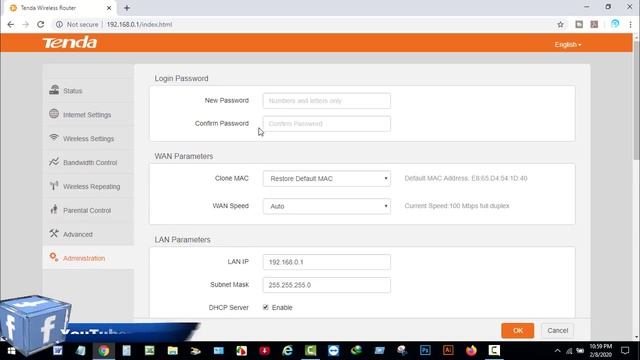Open the Windows notification center

[x=625, y=351]
